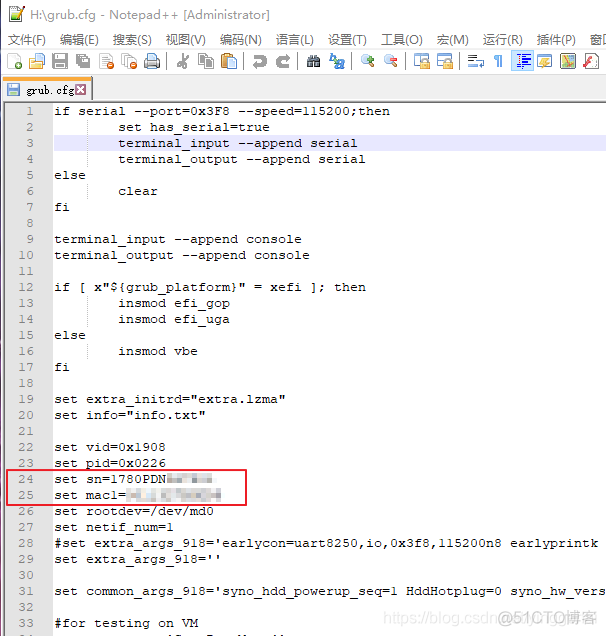Click the Cut scissors icon
Screen dimensions: 606x636
(x=183, y=62)
